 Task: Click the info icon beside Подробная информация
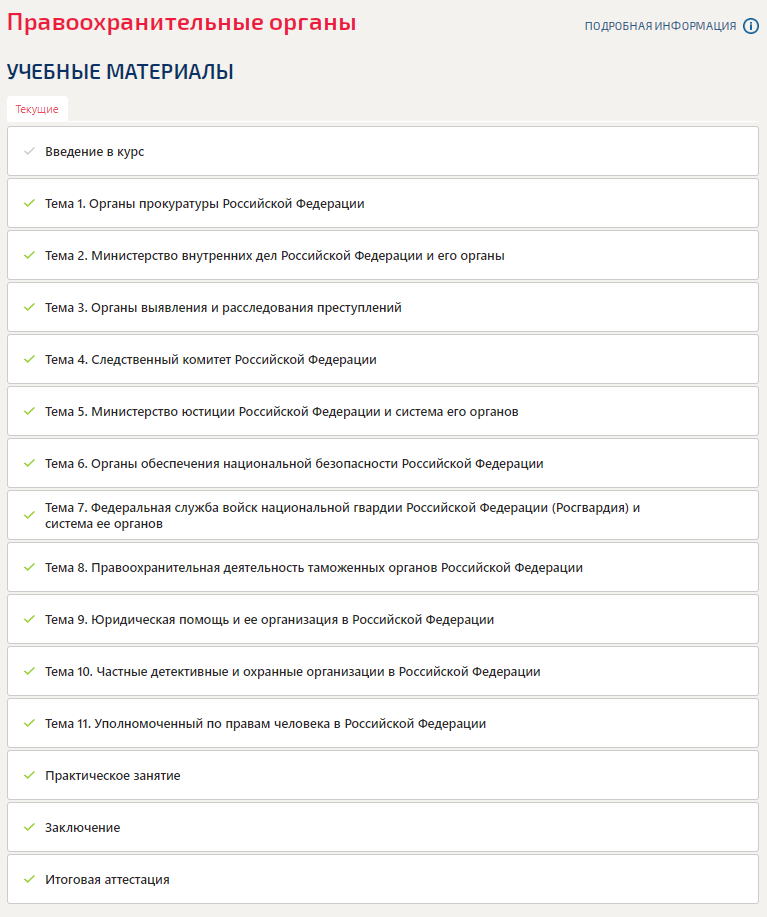(751, 26)
